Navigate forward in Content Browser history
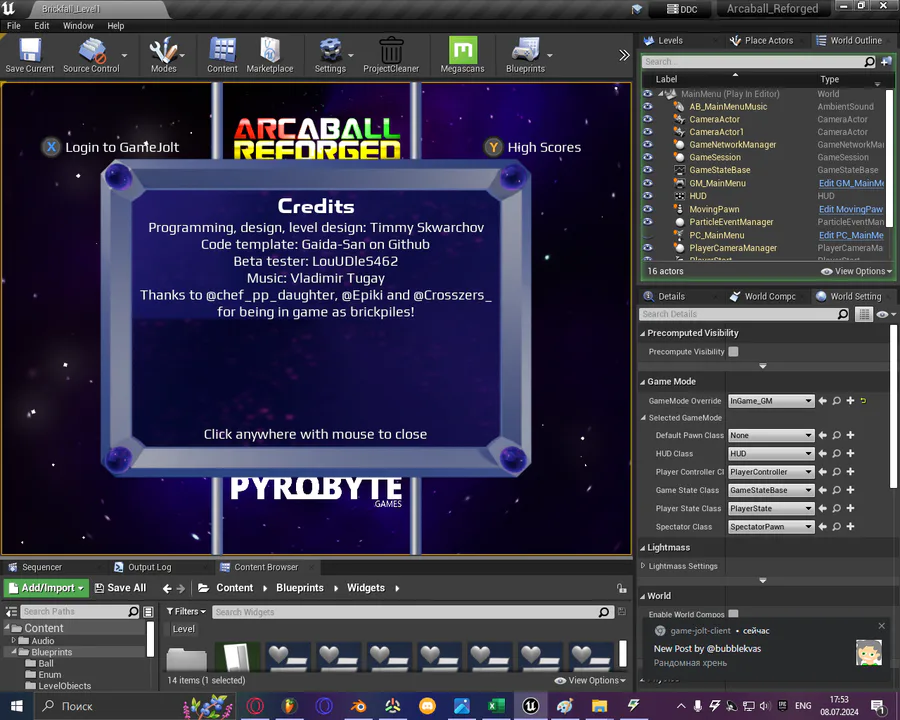The image size is (900, 720). point(181,588)
